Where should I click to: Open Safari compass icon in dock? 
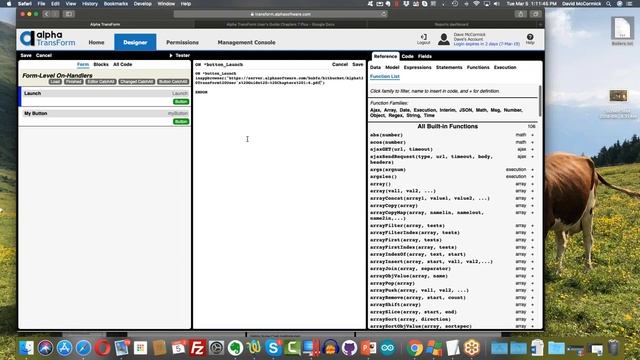[x=84, y=348]
